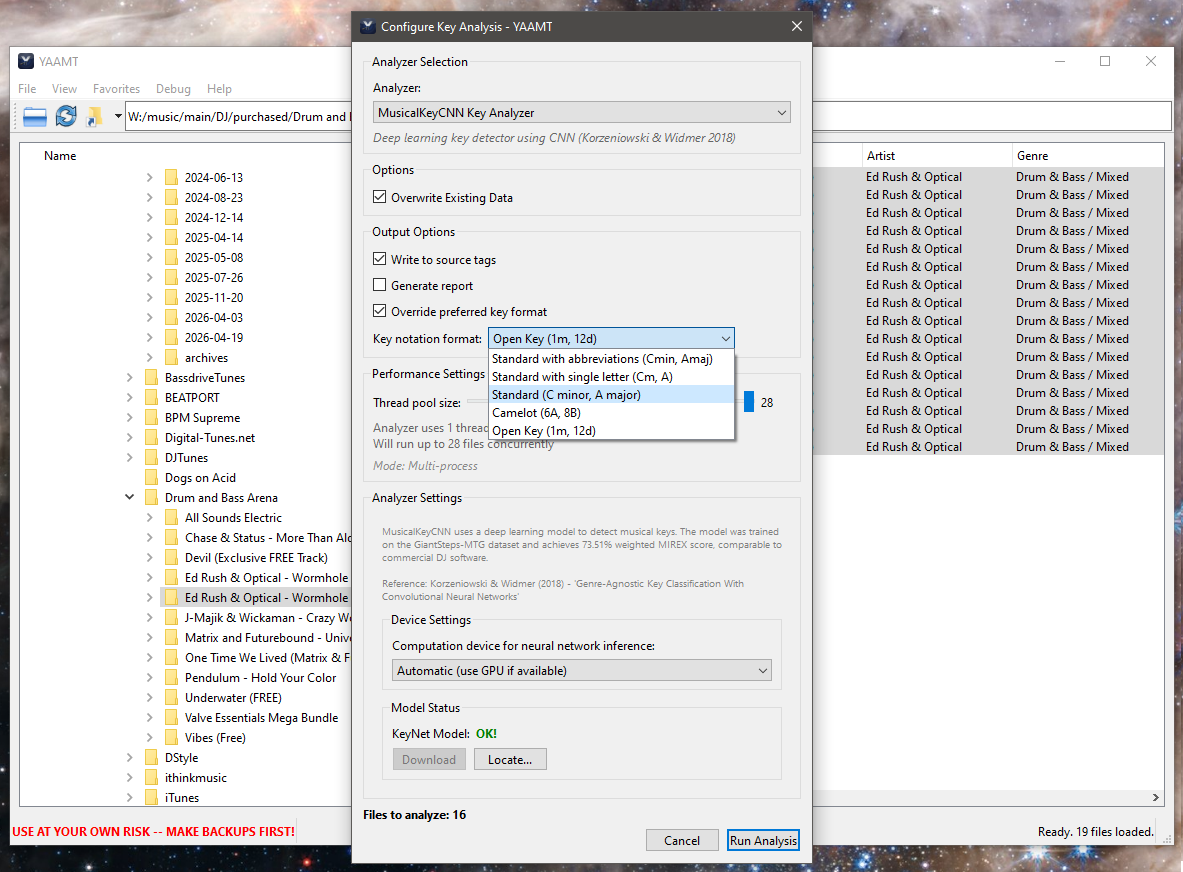The height and width of the screenshot is (872, 1183).
Task: Select the folder icon for 2024-06-13
Action: click(171, 177)
